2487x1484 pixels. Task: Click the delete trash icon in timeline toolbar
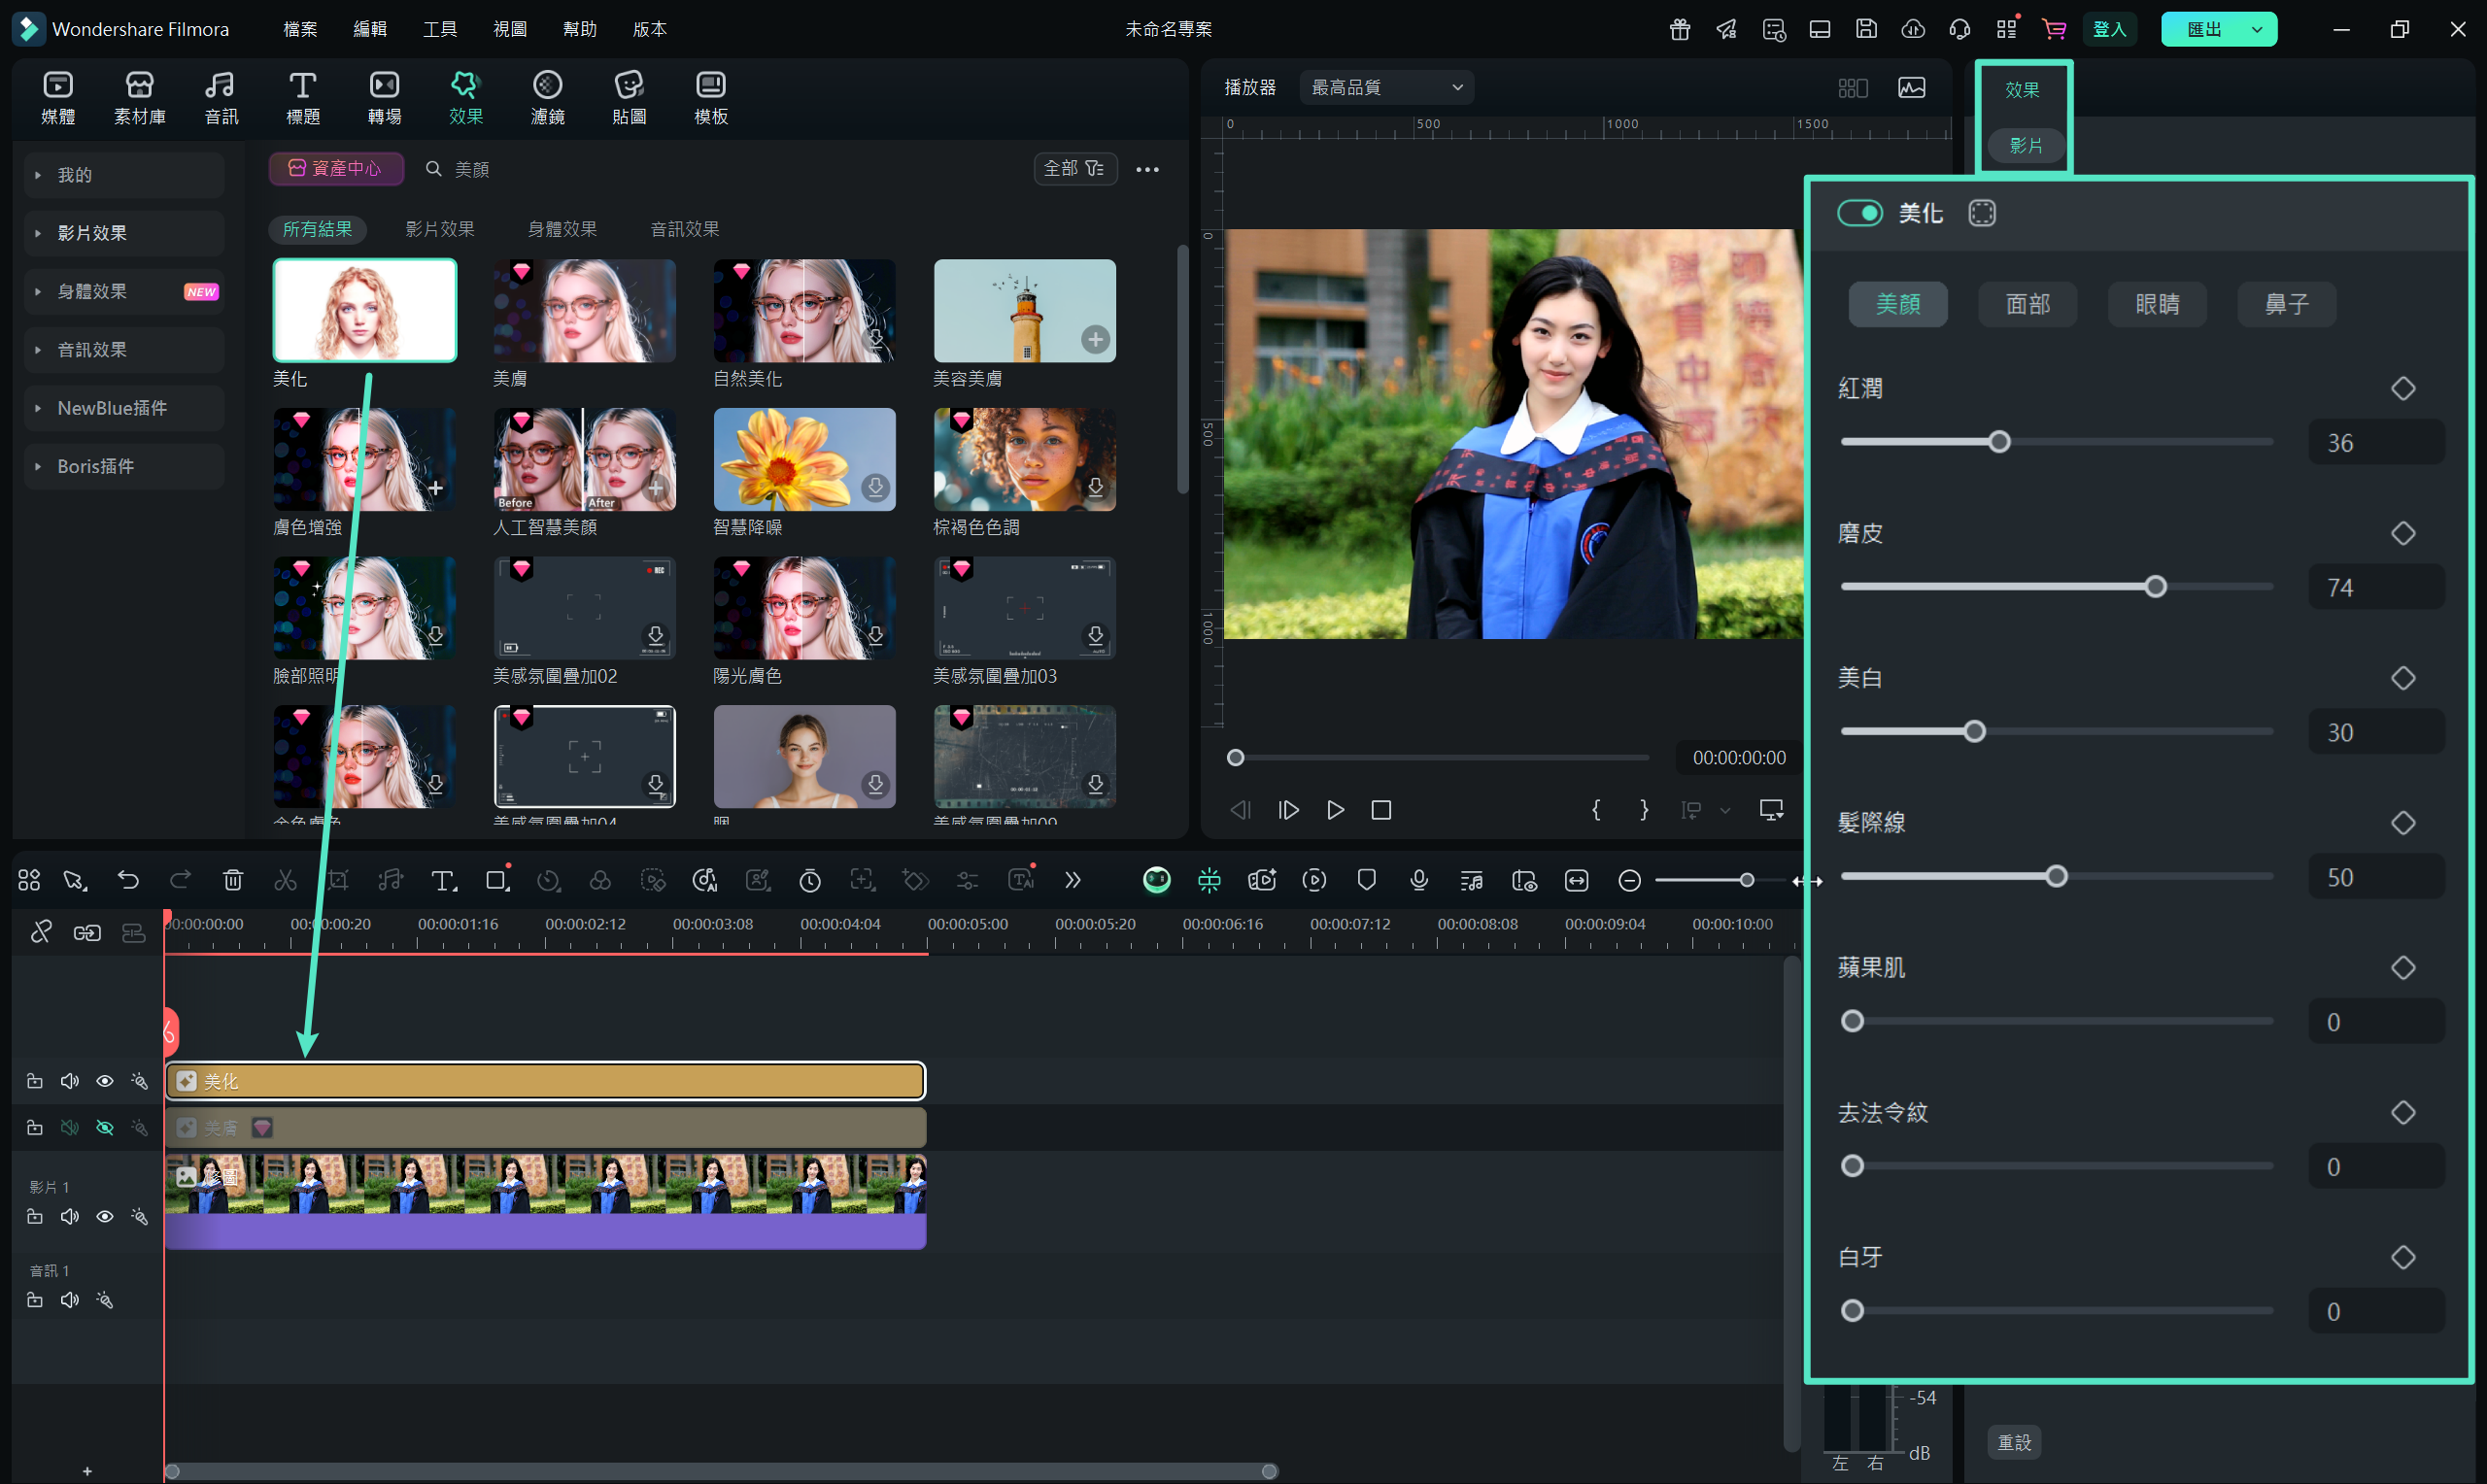233,880
